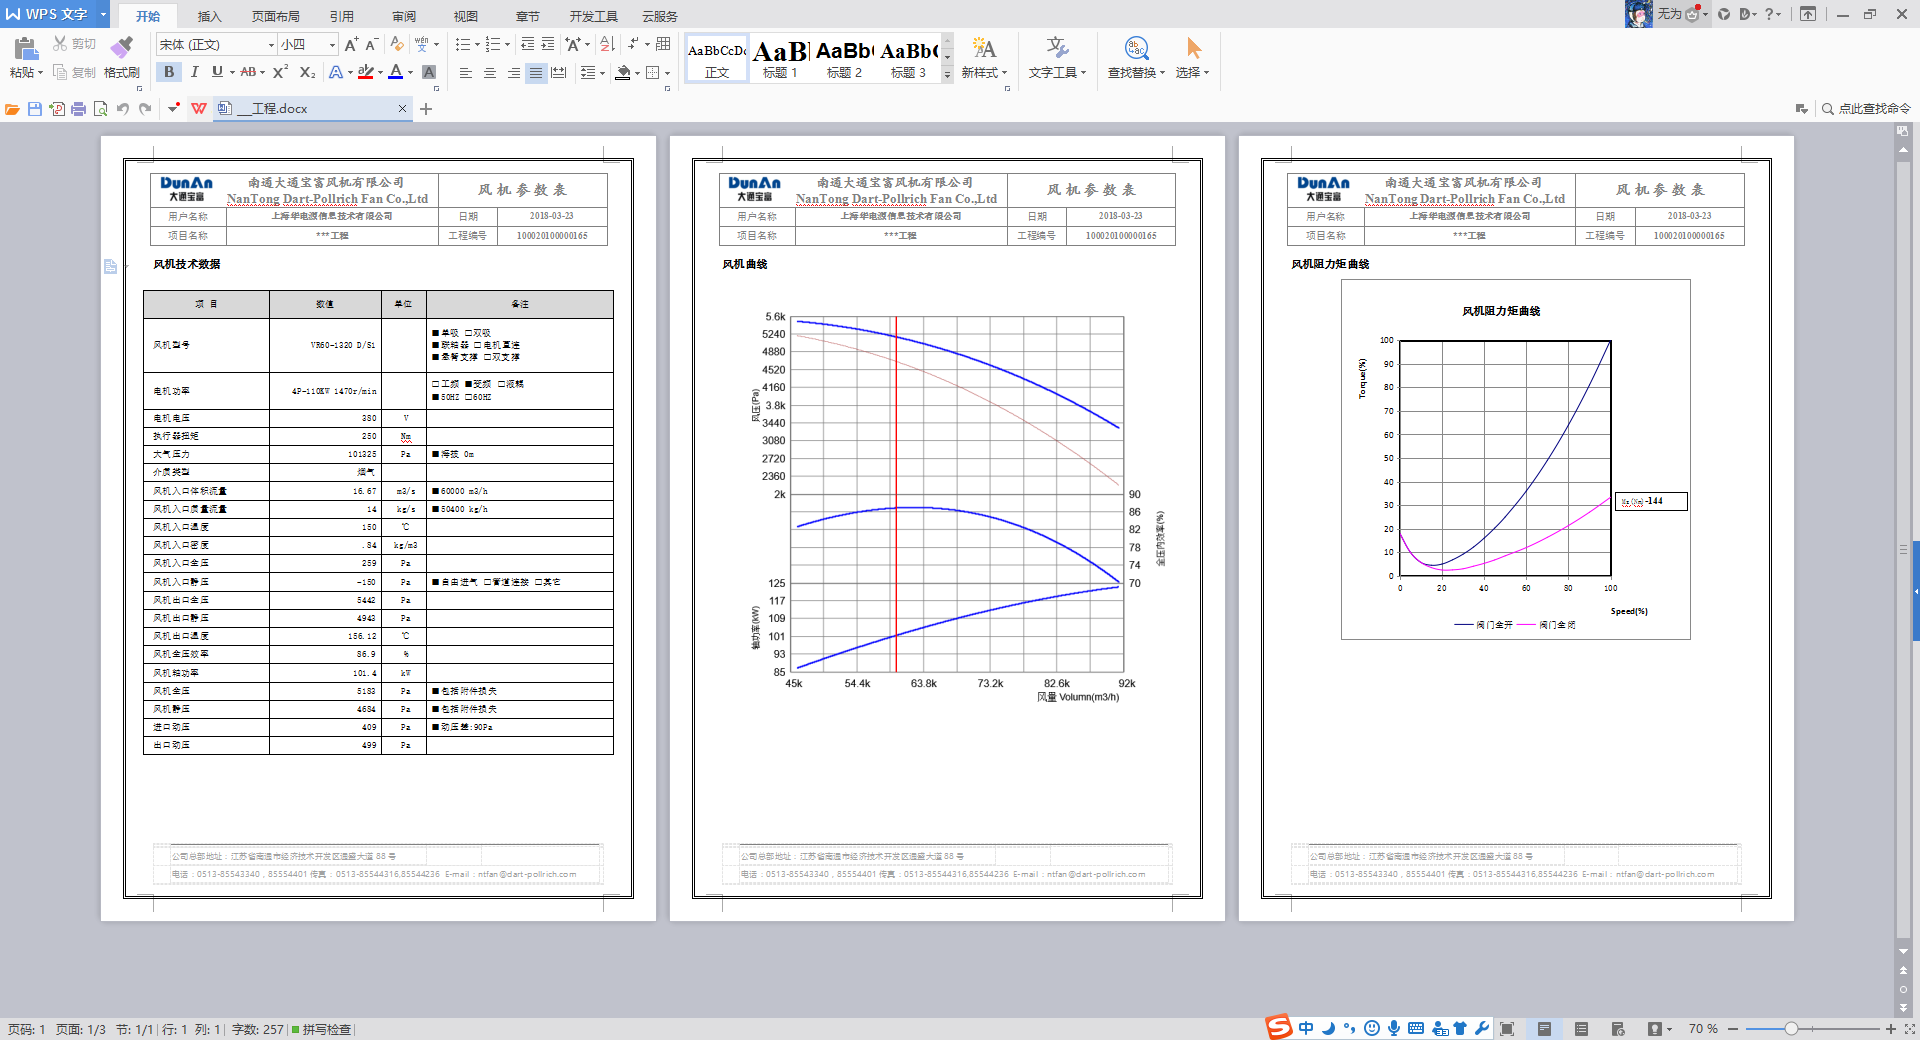Increase font size with the A+ icon
The width and height of the screenshot is (1920, 1040).
click(x=351, y=44)
